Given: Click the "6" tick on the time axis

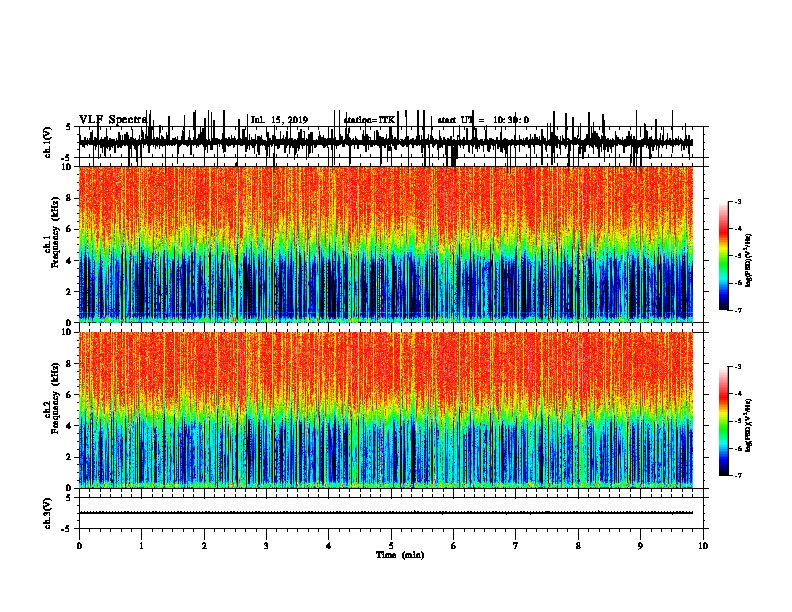Looking at the screenshot, I should [x=454, y=546].
